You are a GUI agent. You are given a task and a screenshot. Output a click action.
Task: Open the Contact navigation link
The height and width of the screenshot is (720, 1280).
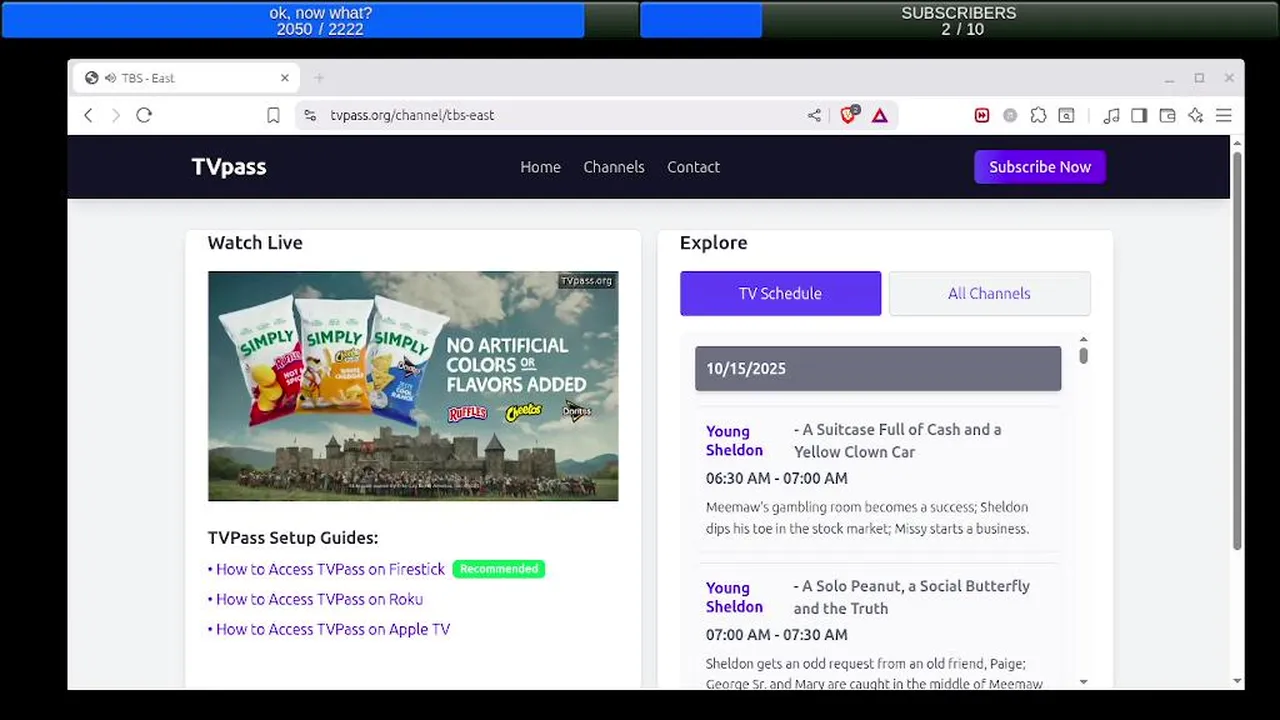coord(693,167)
